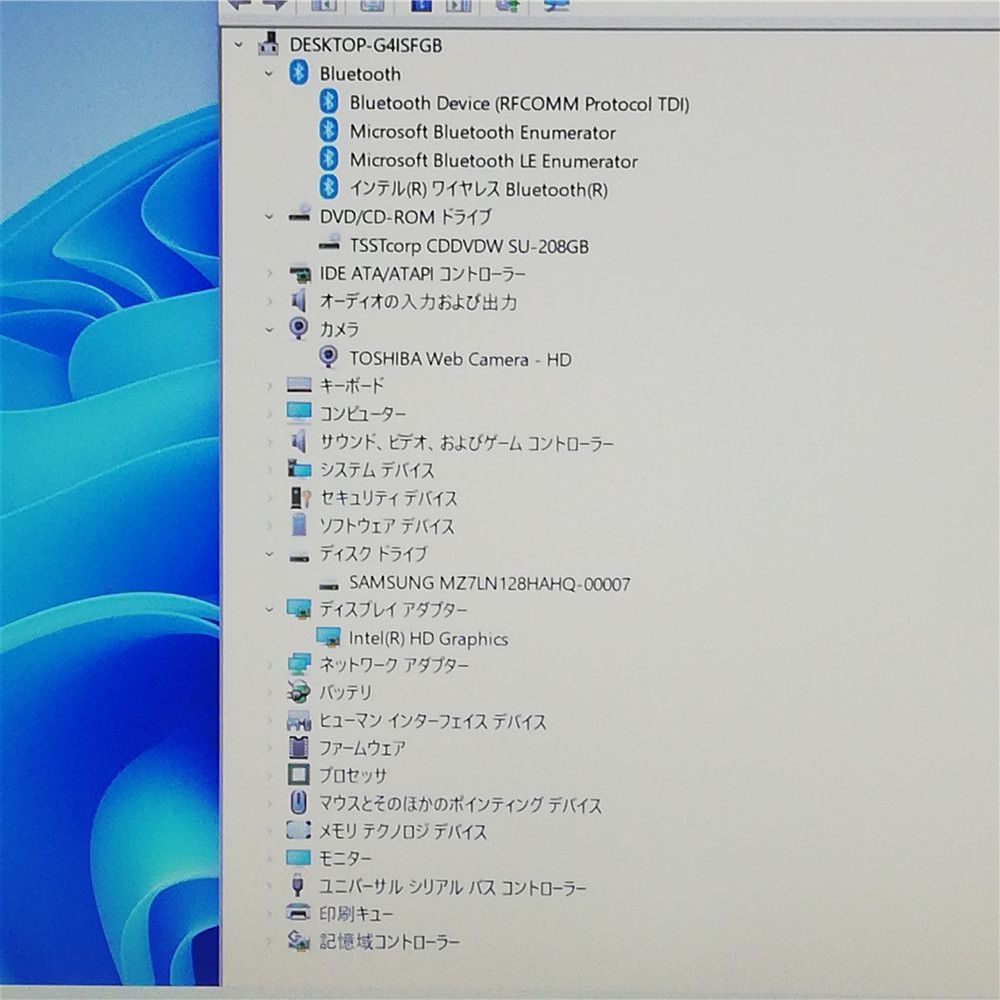Screen dimensions: 1000x1000
Task: Click the 印刷キュー printer icon
Action: pos(298,913)
